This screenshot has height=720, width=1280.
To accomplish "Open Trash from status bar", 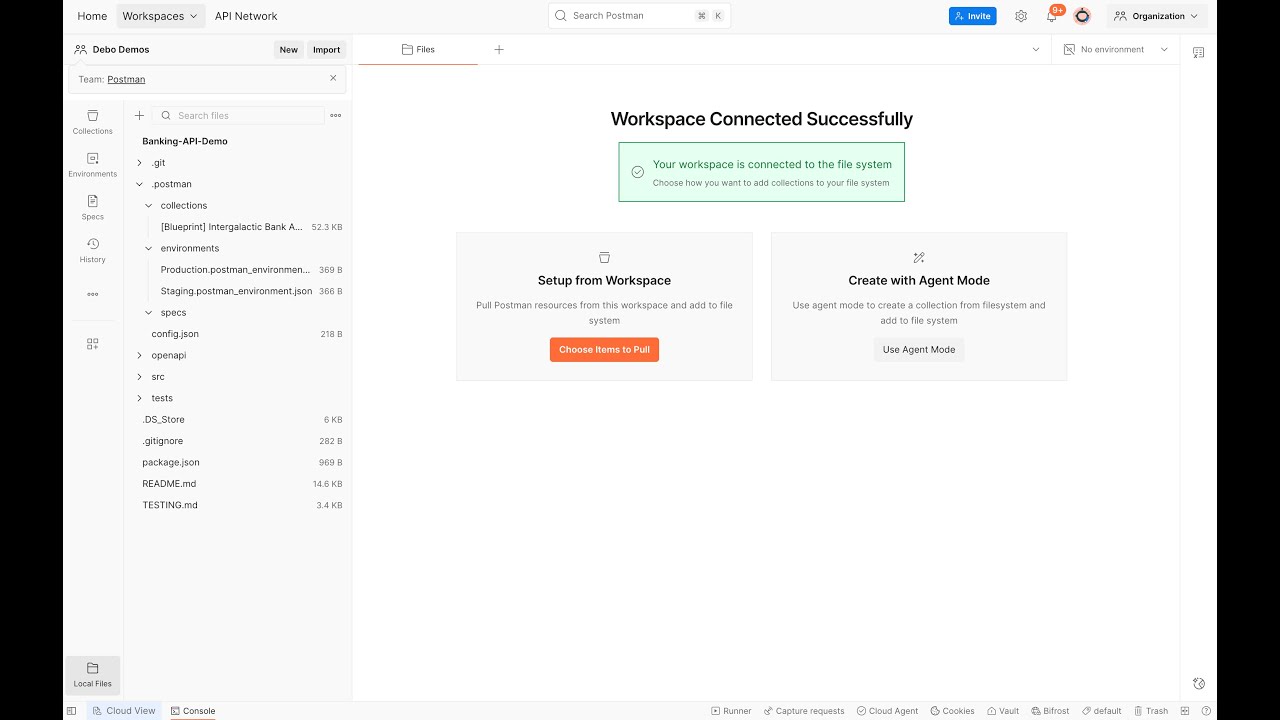I will click(1151, 711).
